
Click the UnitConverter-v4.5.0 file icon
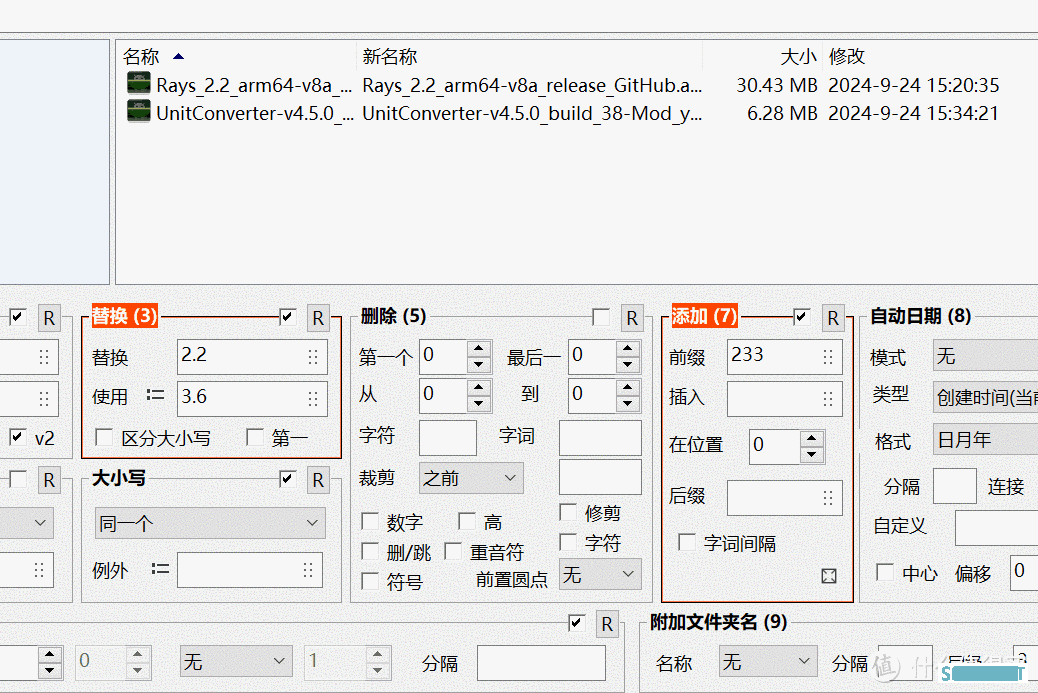click(138, 111)
